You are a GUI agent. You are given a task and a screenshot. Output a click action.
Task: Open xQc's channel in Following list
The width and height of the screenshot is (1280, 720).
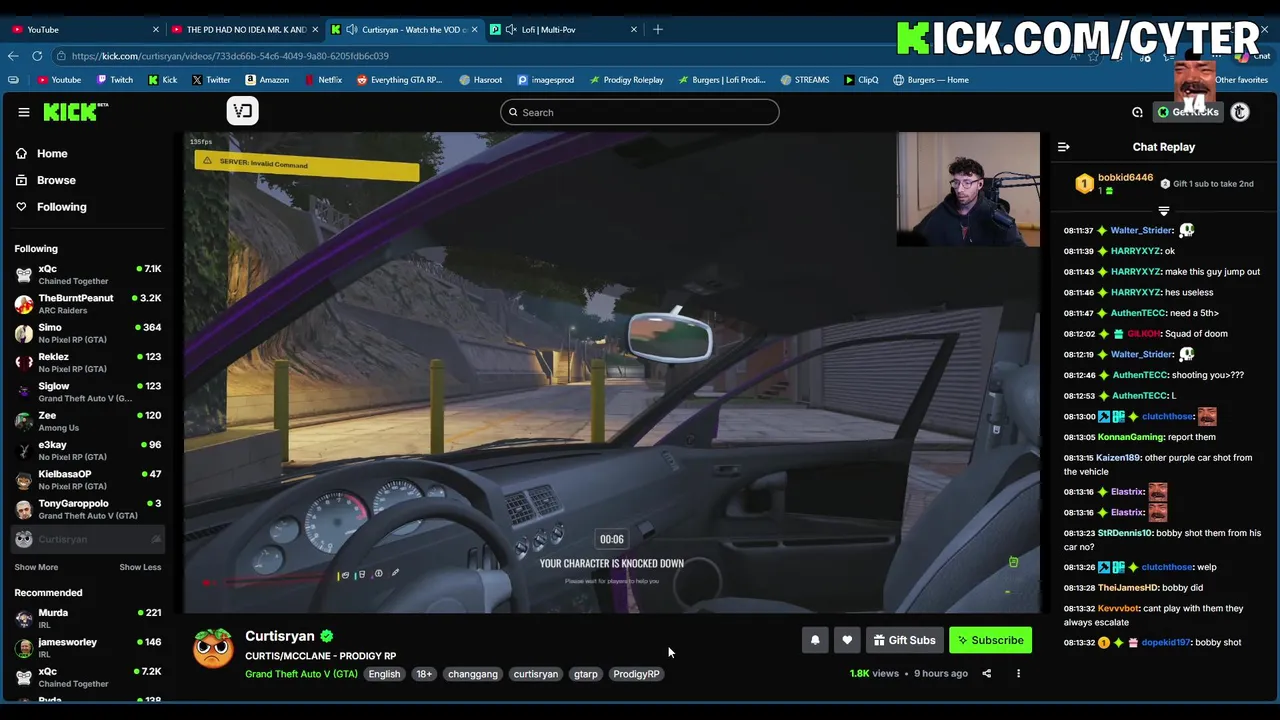(88, 275)
